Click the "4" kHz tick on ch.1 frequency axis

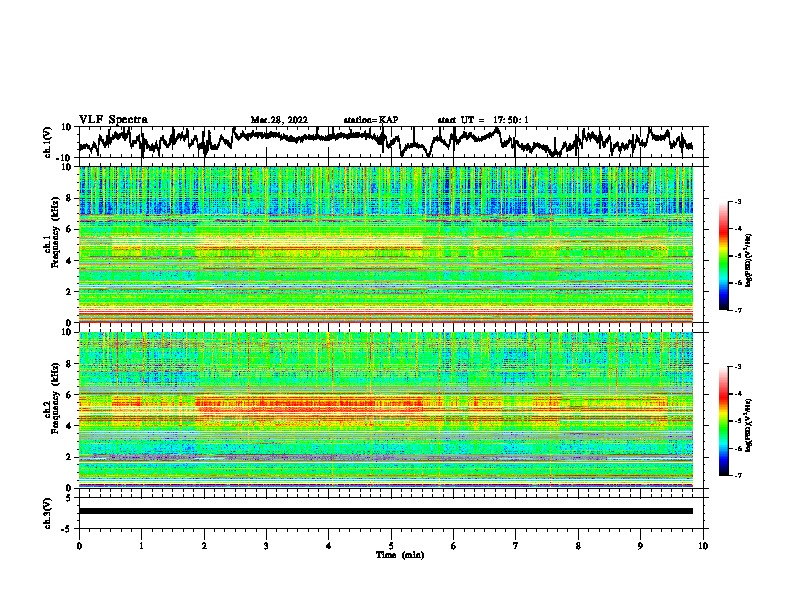click(69, 261)
